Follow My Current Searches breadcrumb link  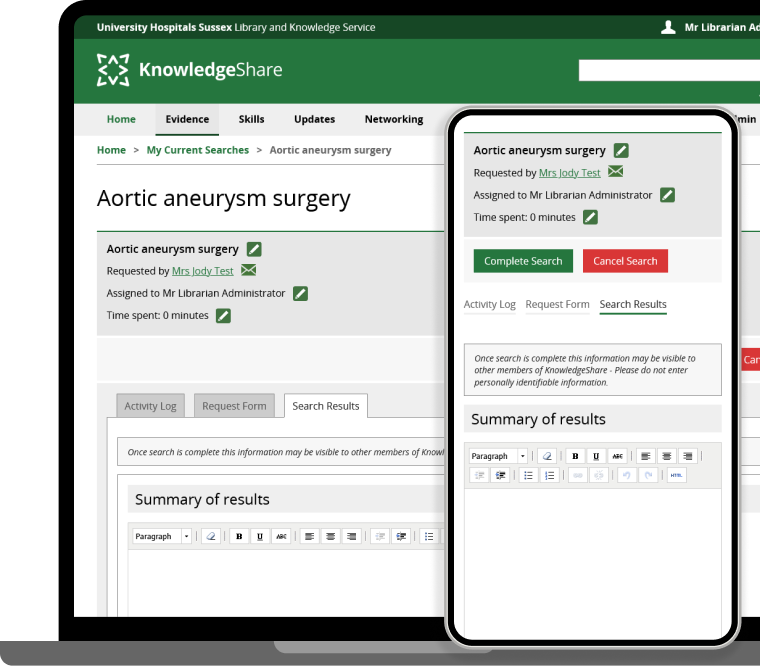(198, 150)
